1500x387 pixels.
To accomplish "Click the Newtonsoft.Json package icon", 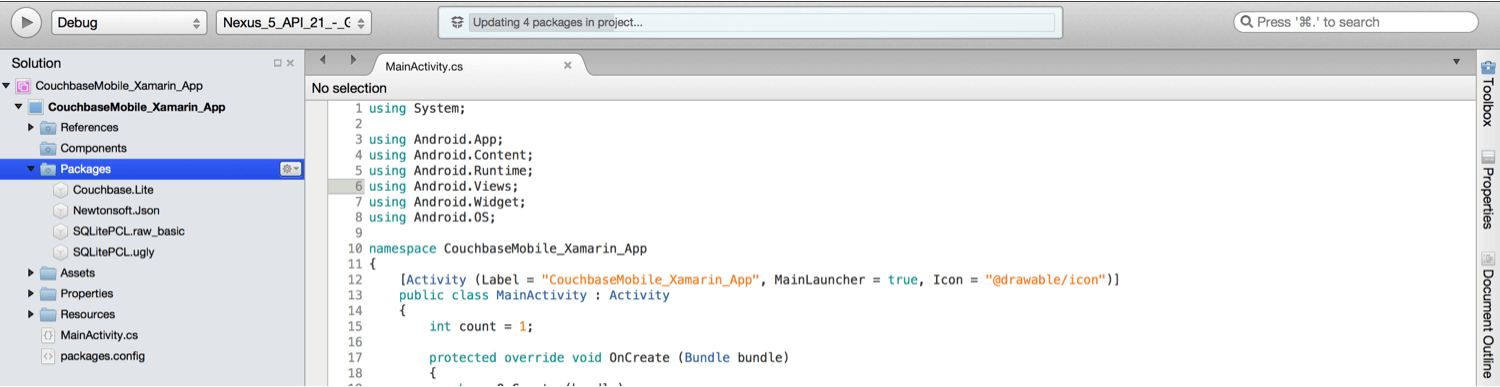I will click(60, 211).
